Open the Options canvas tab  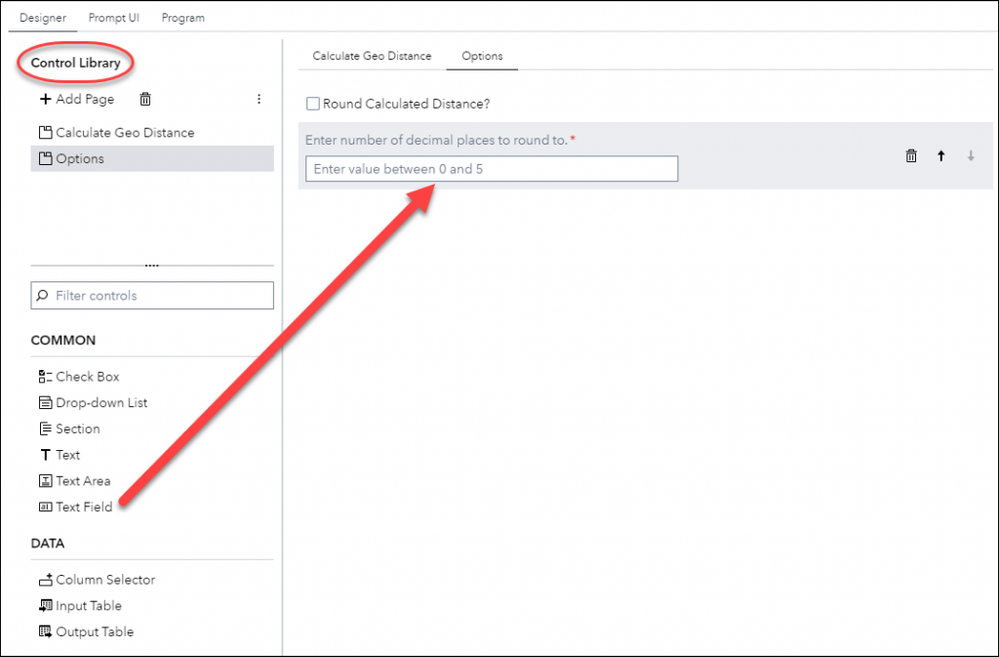pyautogui.click(x=482, y=56)
